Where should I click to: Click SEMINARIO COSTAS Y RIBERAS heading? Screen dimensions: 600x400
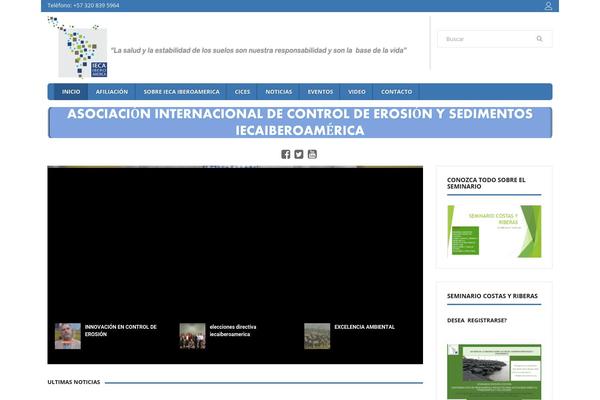point(492,296)
